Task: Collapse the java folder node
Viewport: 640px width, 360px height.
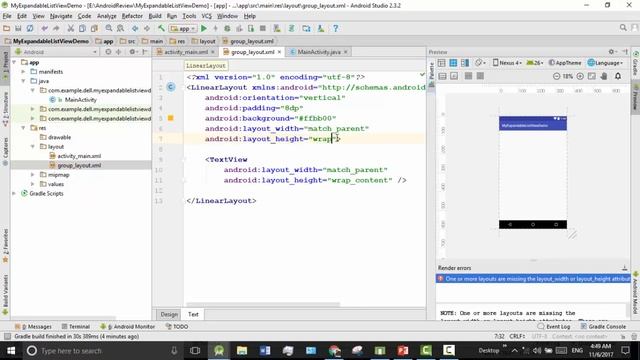Action: [24, 81]
